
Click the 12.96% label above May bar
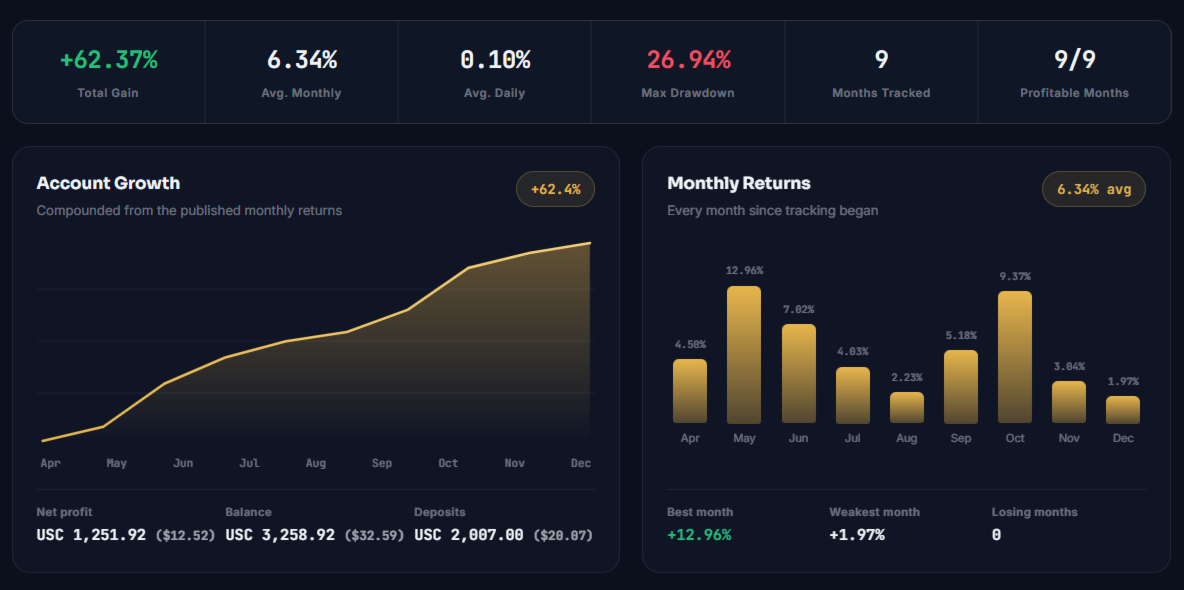[745, 270]
